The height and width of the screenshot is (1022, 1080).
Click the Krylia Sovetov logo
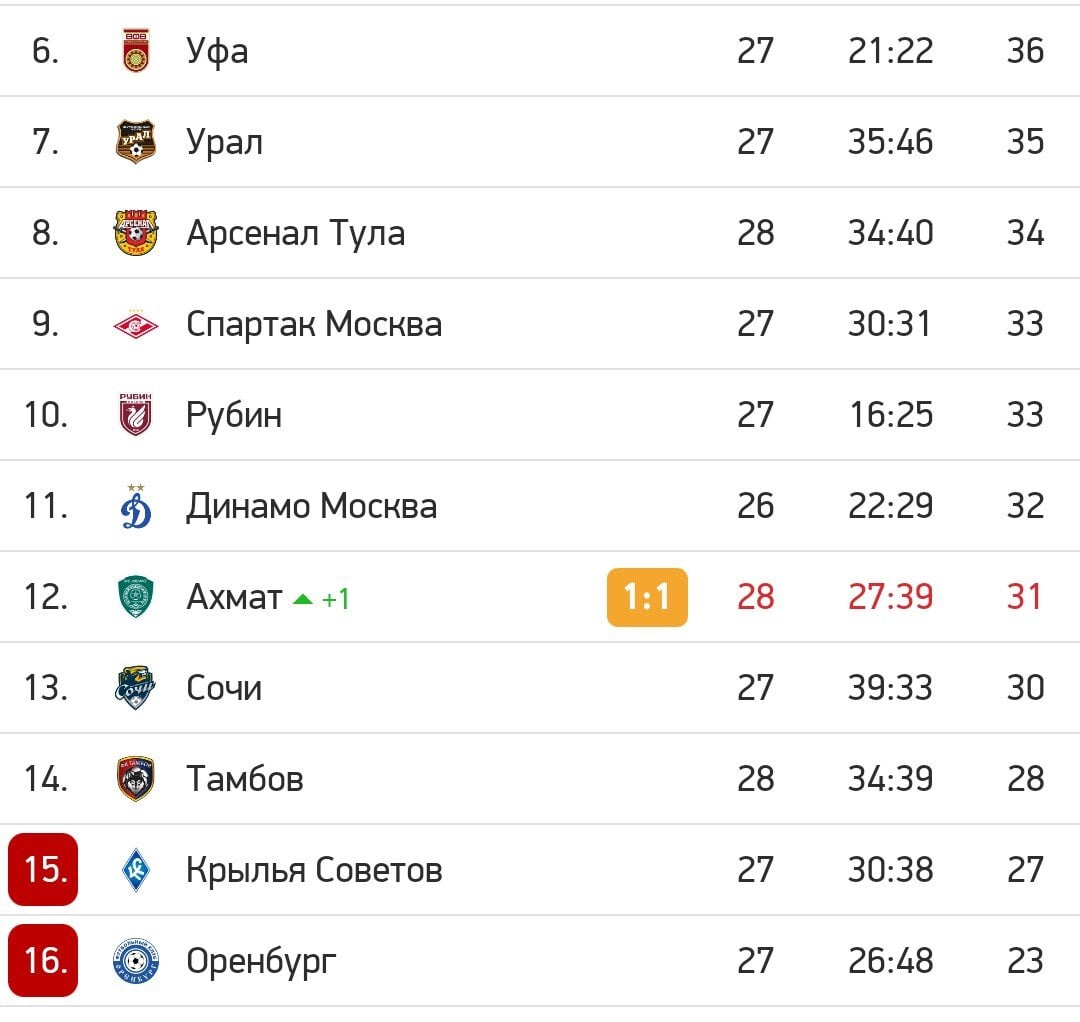[136, 870]
